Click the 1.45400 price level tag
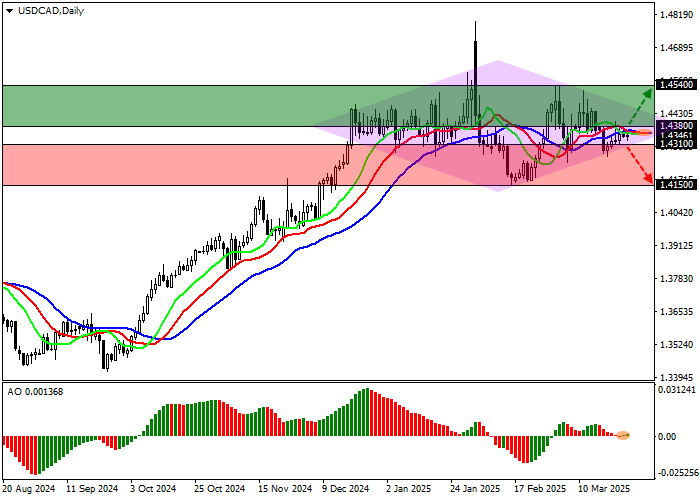700x500 pixels. [x=676, y=86]
